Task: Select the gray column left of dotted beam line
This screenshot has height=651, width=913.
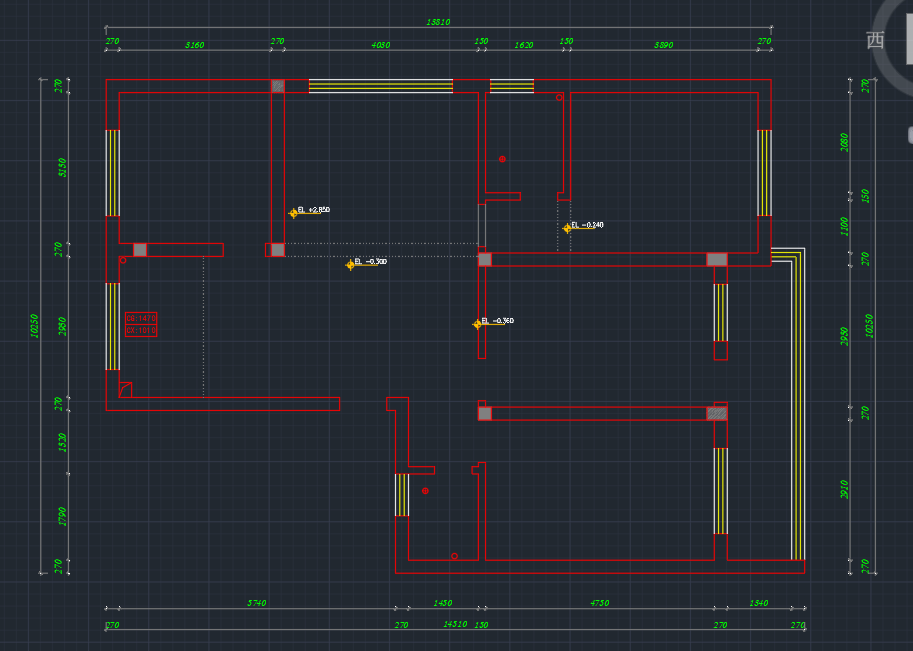Action: click(x=278, y=250)
